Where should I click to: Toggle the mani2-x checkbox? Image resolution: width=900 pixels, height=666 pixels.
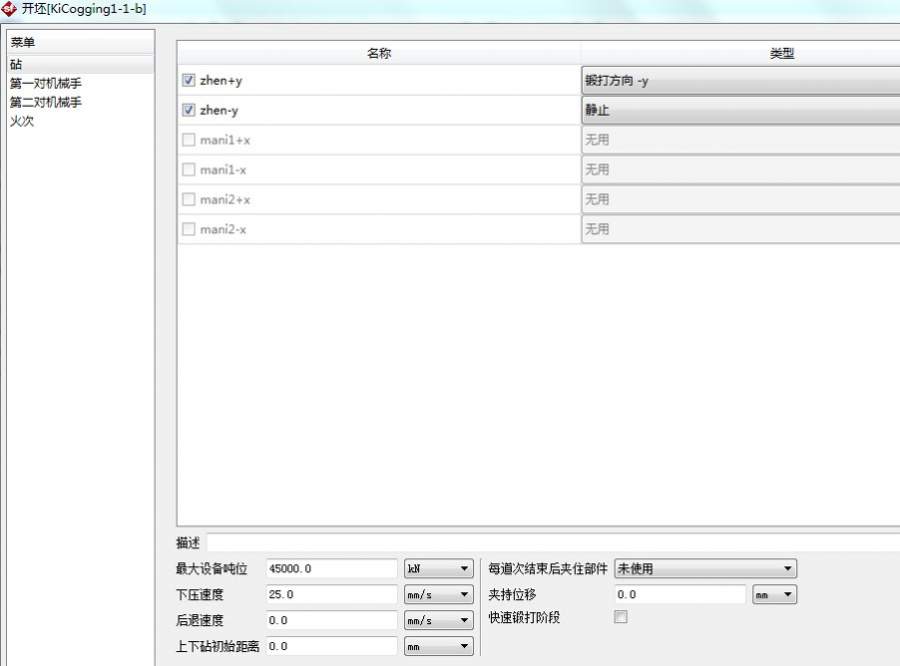[x=188, y=229]
